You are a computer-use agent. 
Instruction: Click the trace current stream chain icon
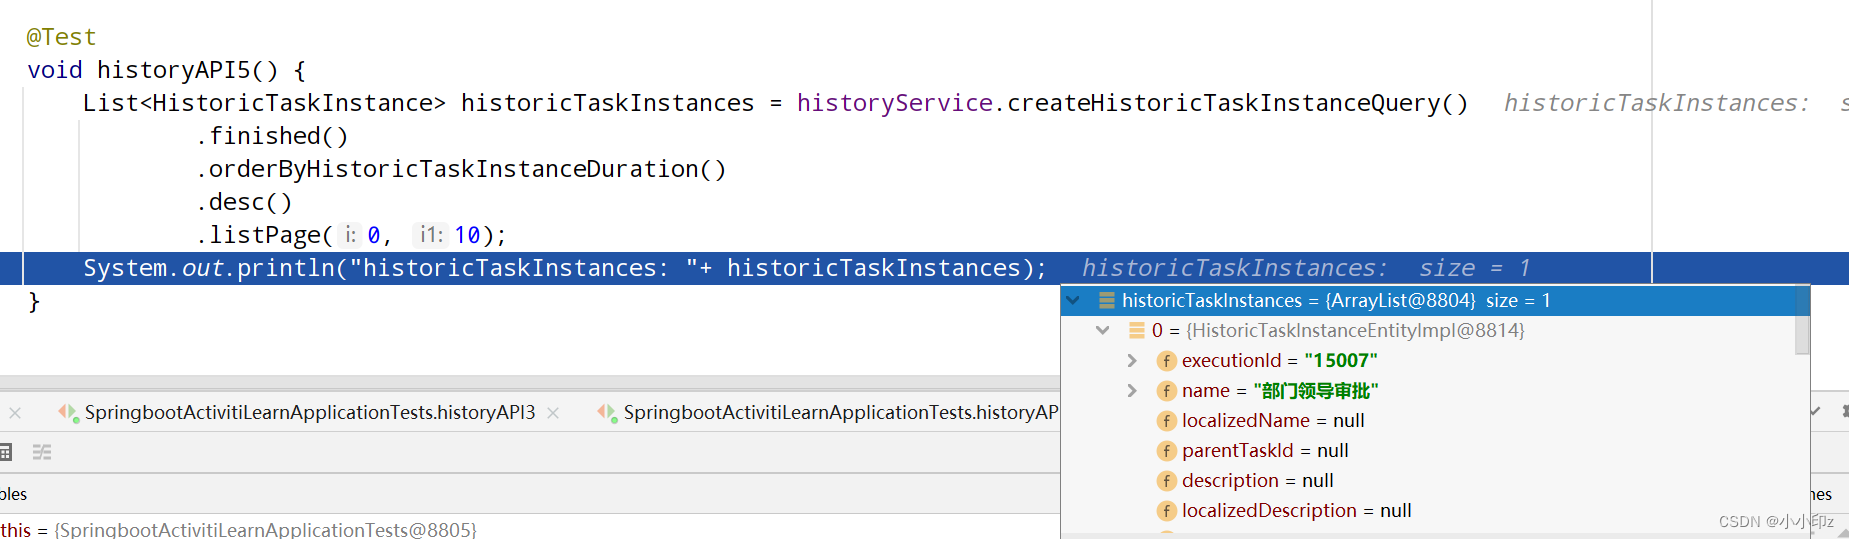[42, 452]
